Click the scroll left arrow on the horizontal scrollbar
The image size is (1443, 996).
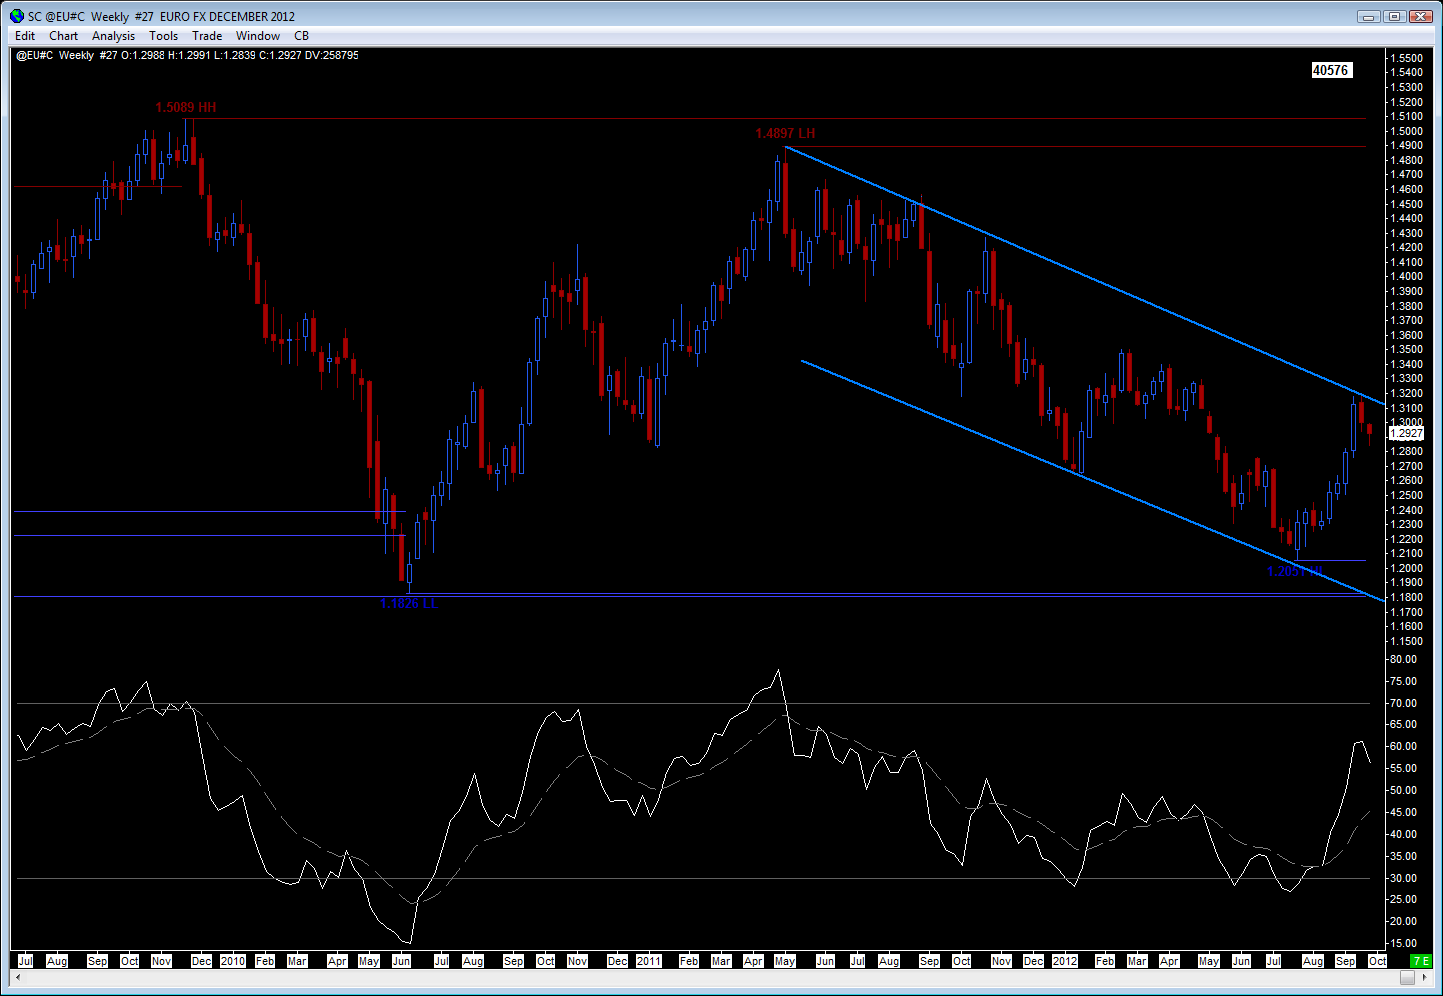pyautogui.click(x=18, y=978)
